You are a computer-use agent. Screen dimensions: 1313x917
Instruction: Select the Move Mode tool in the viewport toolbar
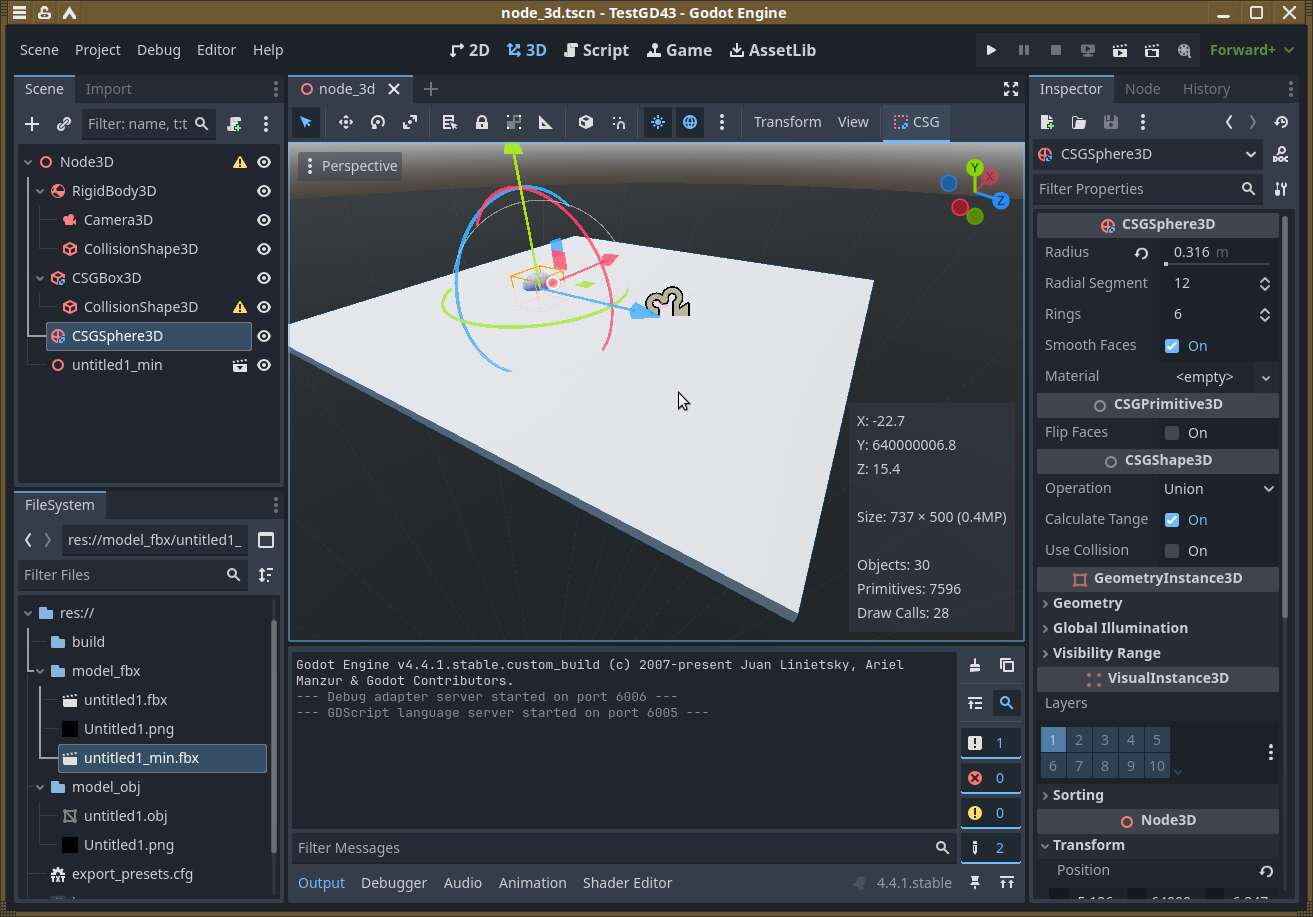point(346,122)
